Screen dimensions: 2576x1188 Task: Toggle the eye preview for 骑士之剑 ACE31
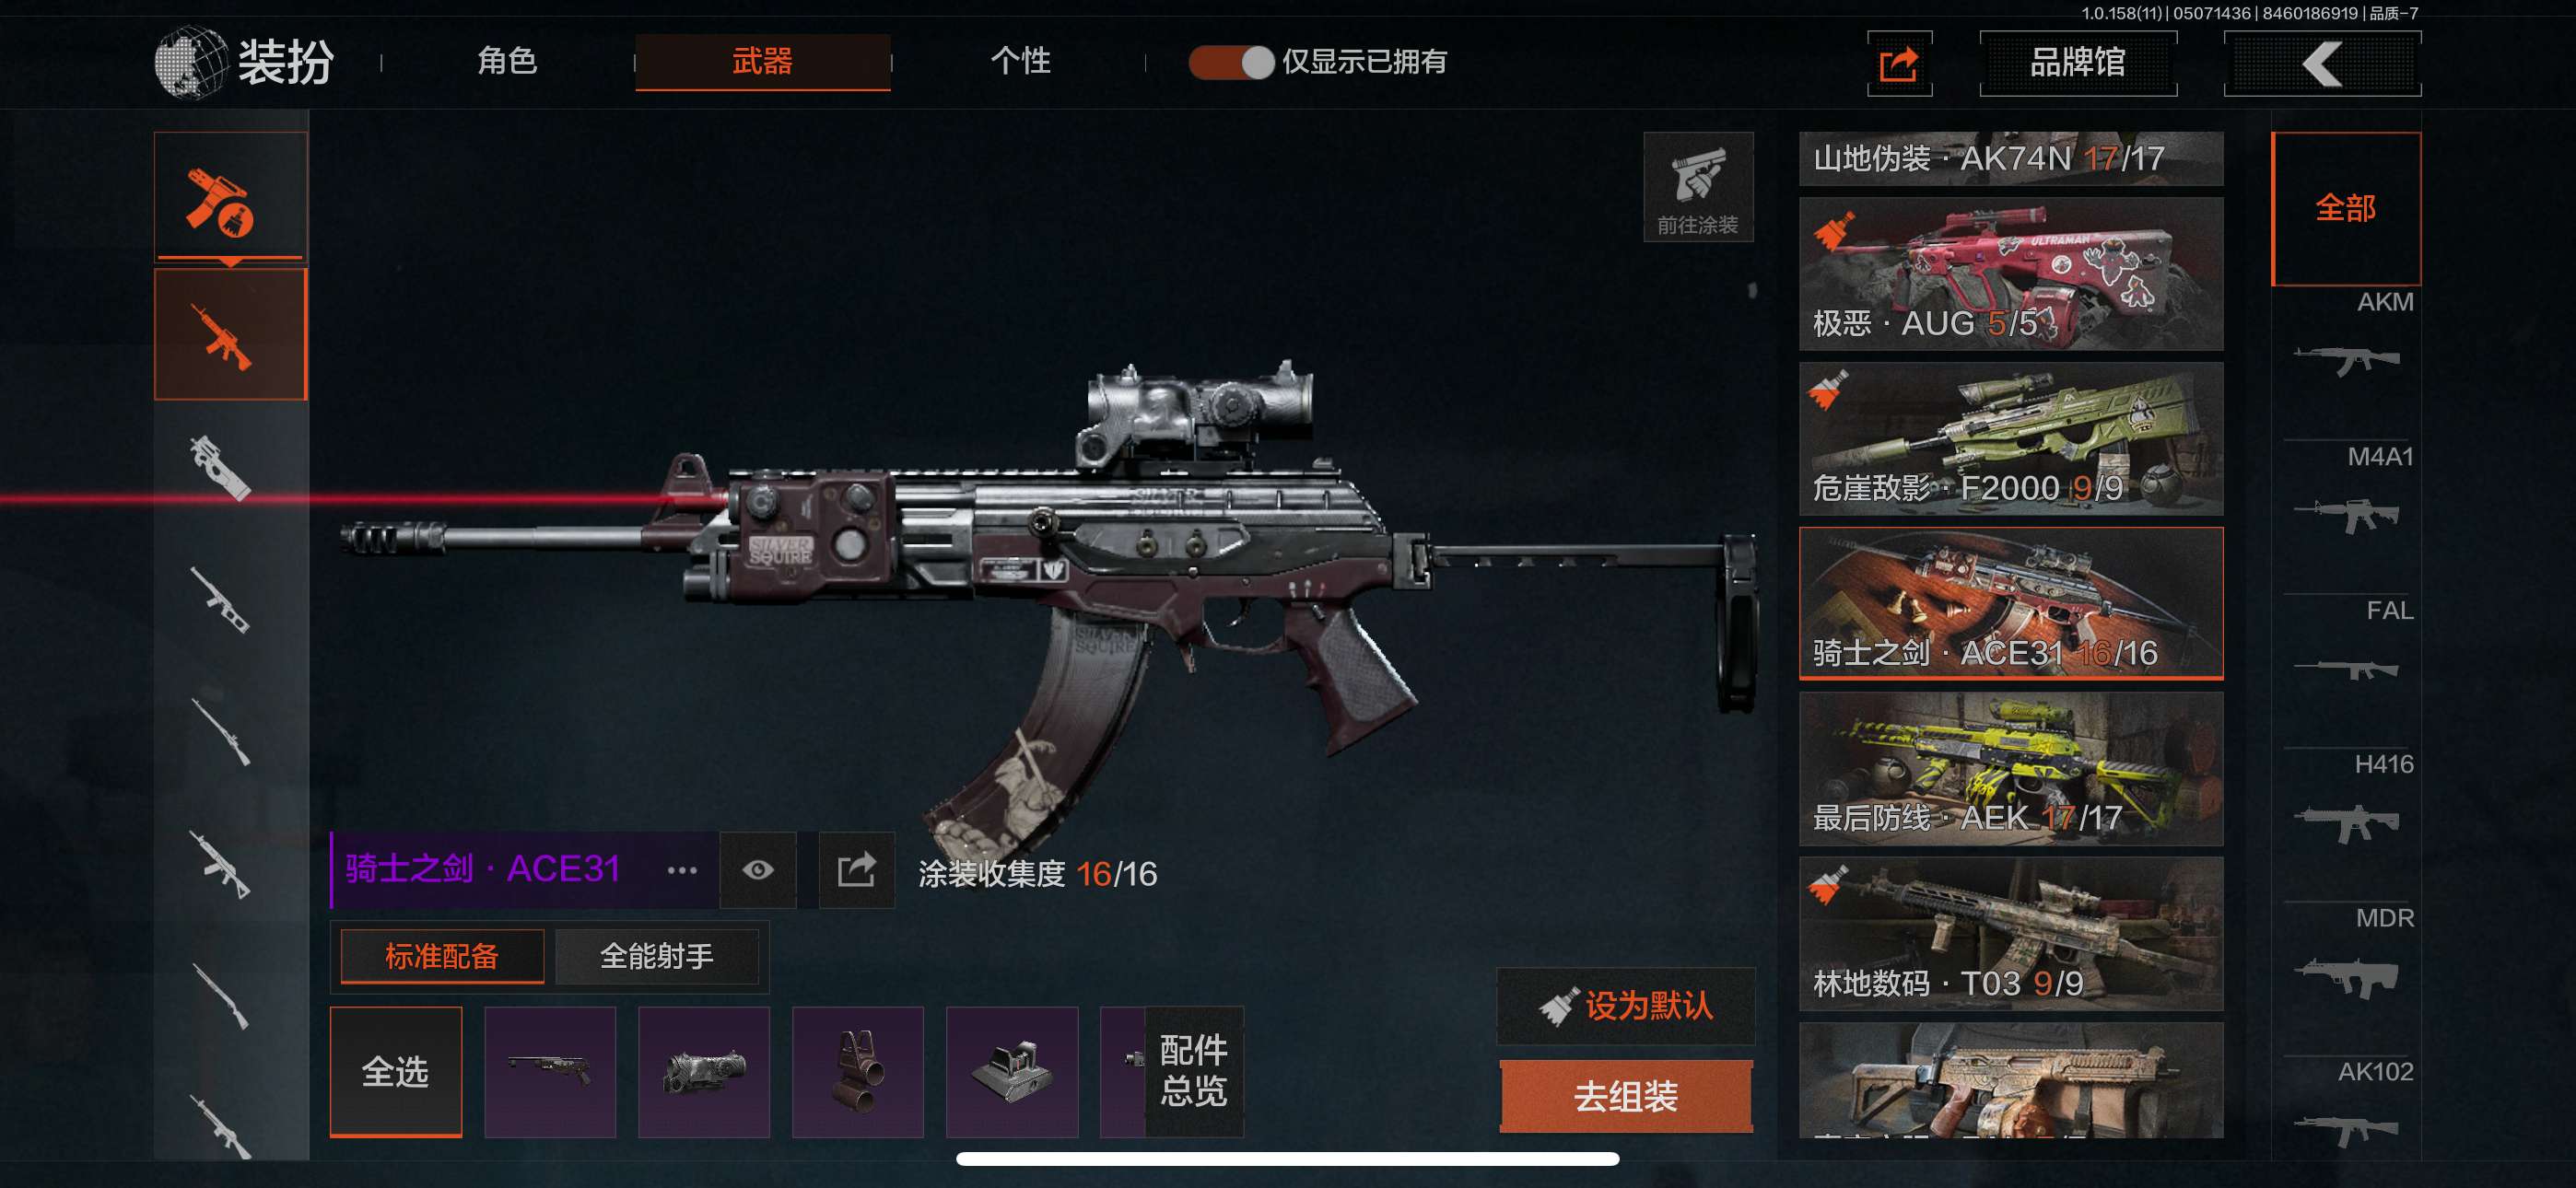pos(758,870)
